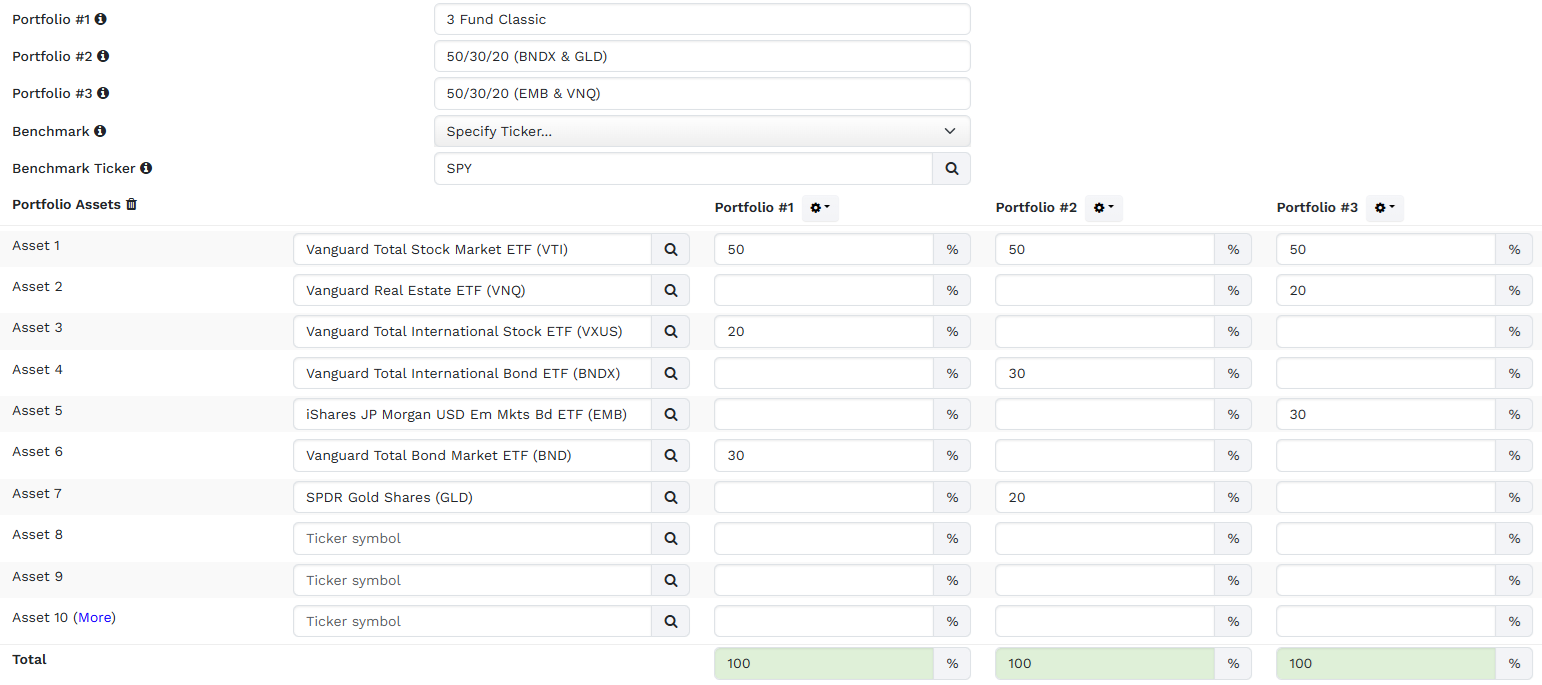Click Portfolio #2 allocation field for VTI

[1105, 249]
